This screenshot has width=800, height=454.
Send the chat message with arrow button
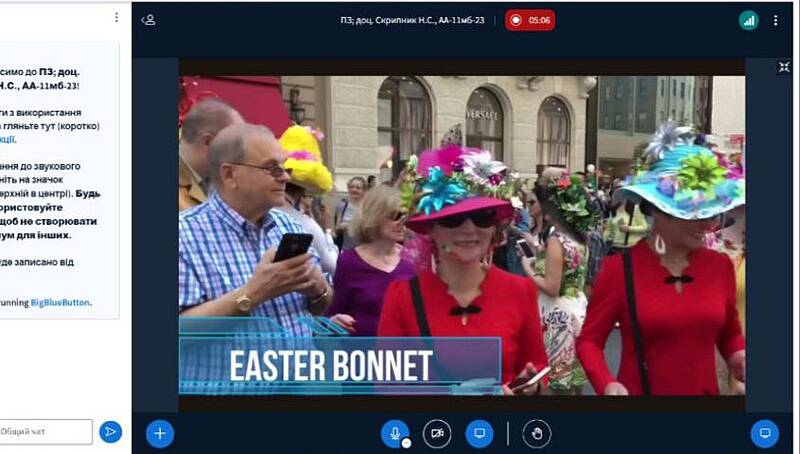click(110, 432)
